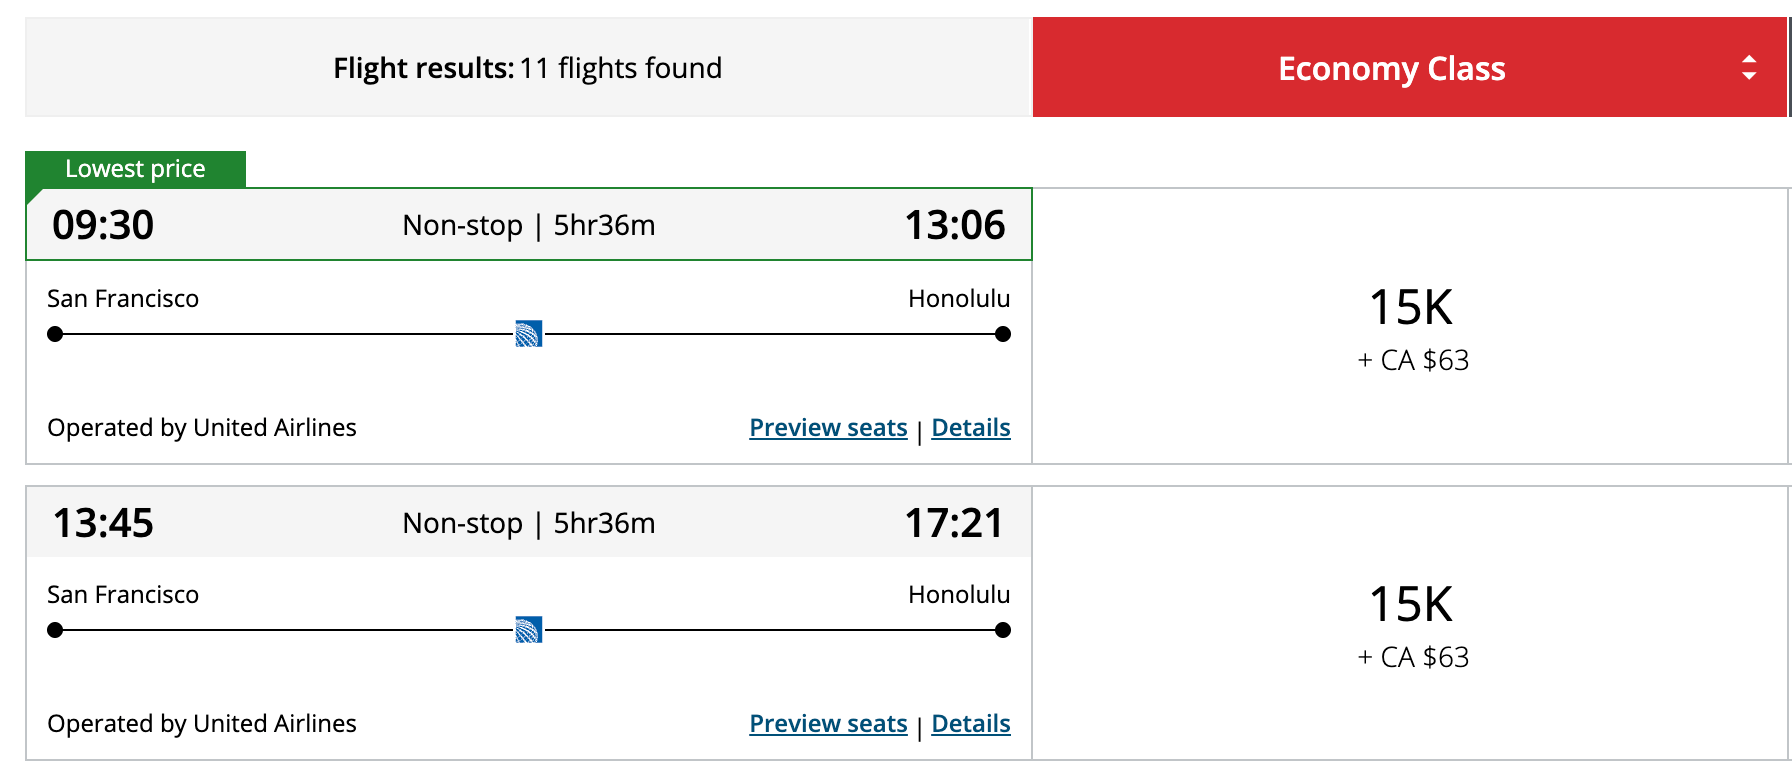The height and width of the screenshot is (770, 1792).
Task: Click United Airlines logo on 09:30 flight
Action: [528, 334]
